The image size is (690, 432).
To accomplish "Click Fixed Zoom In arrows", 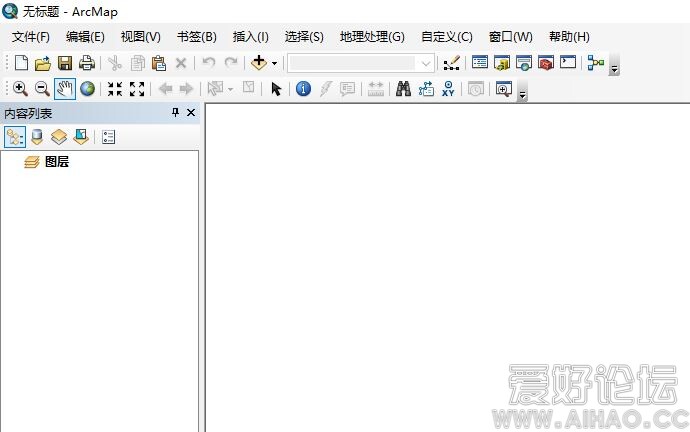I will tap(115, 89).
